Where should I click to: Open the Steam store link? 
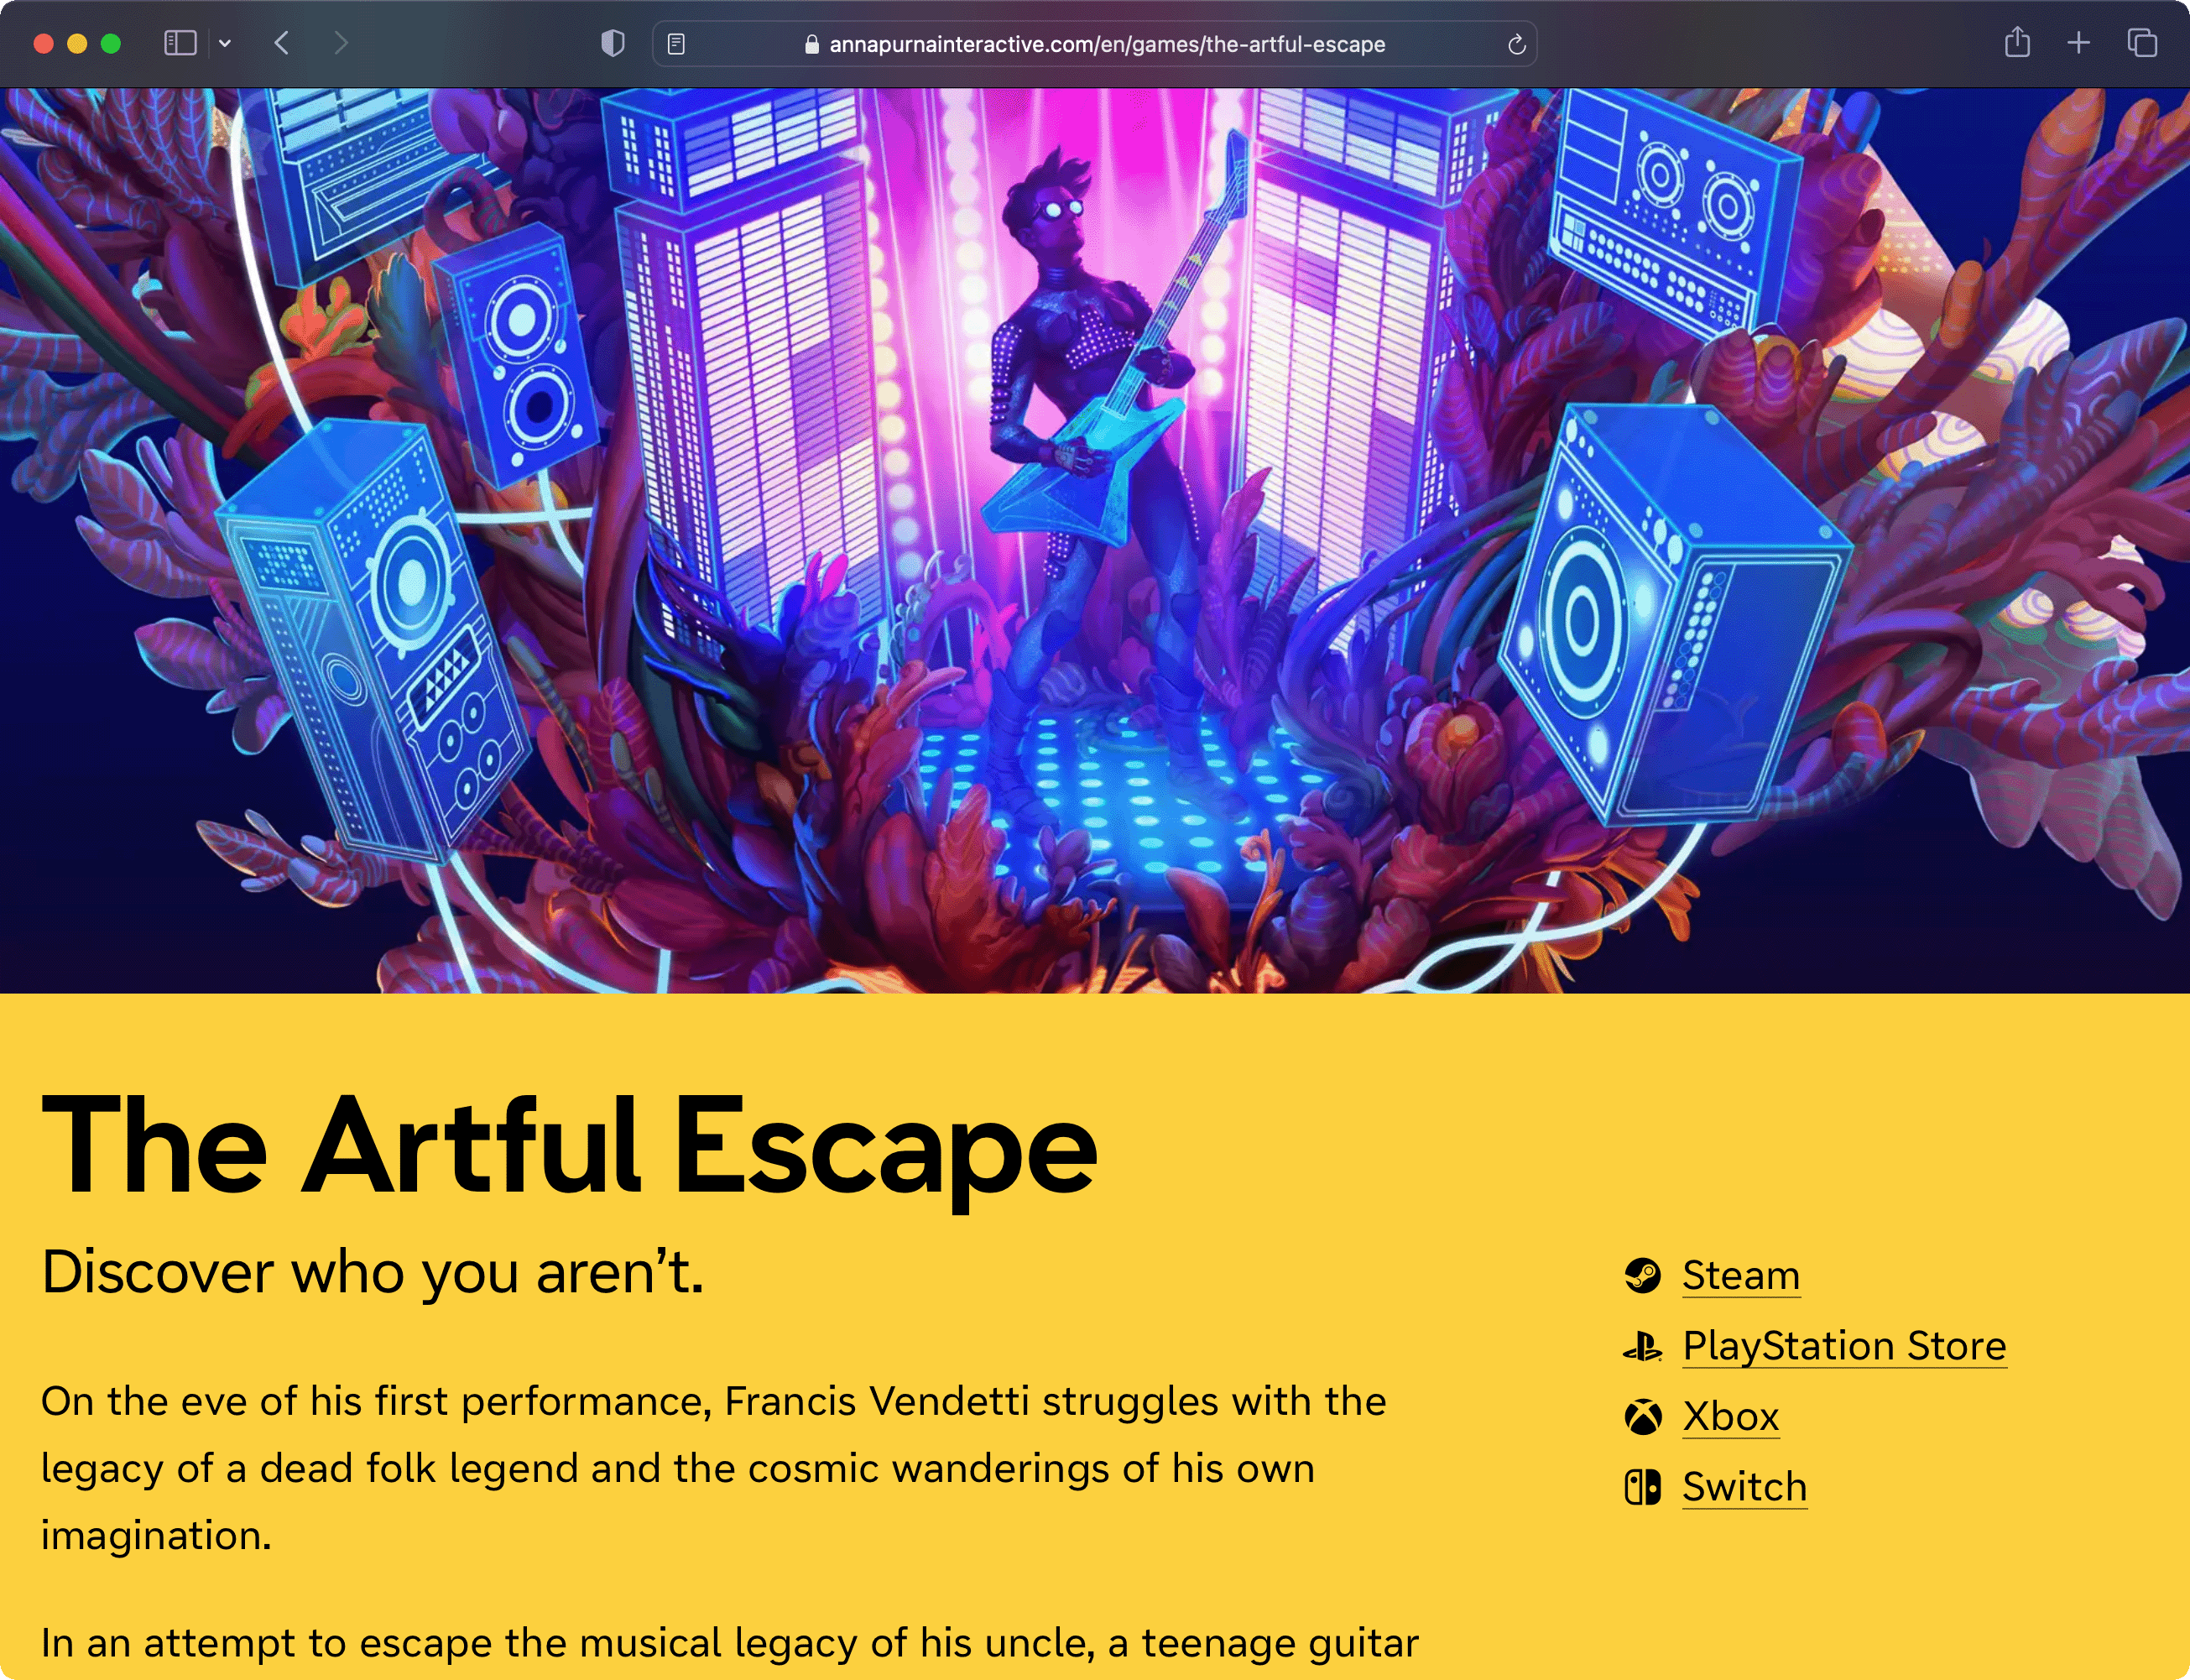[x=1741, y=1275]
